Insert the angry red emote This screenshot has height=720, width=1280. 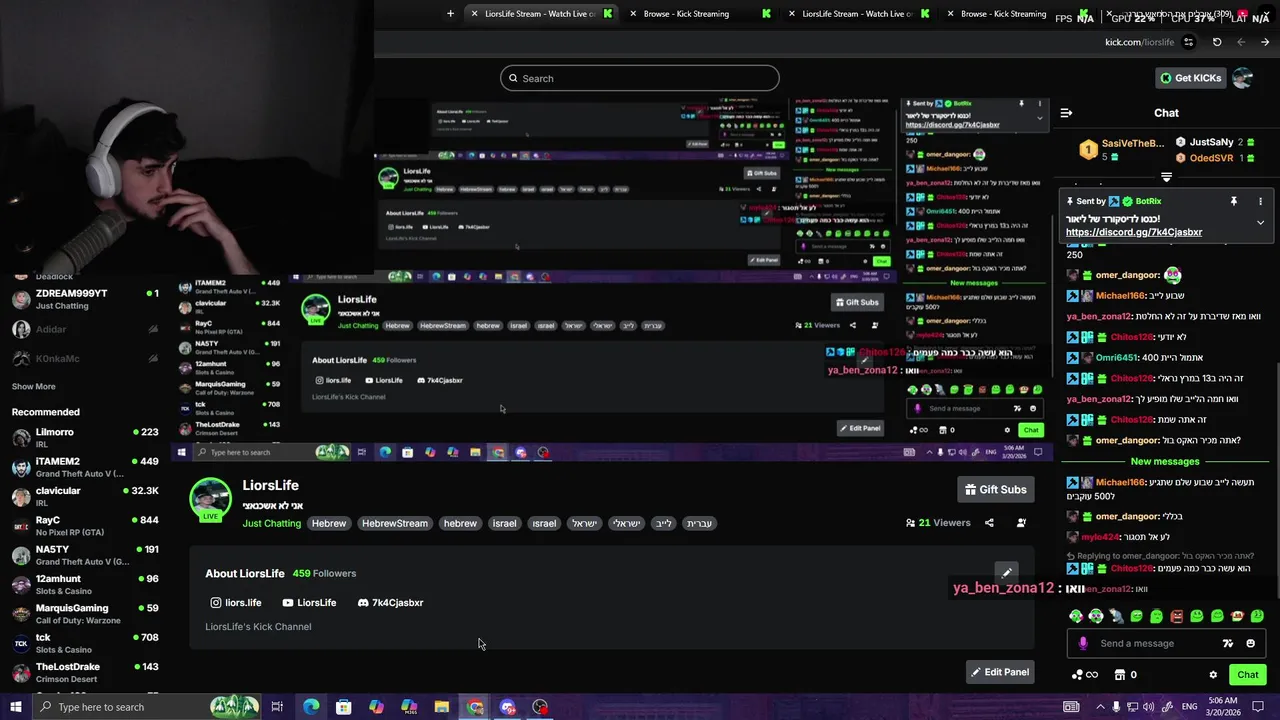(1177, 616)
